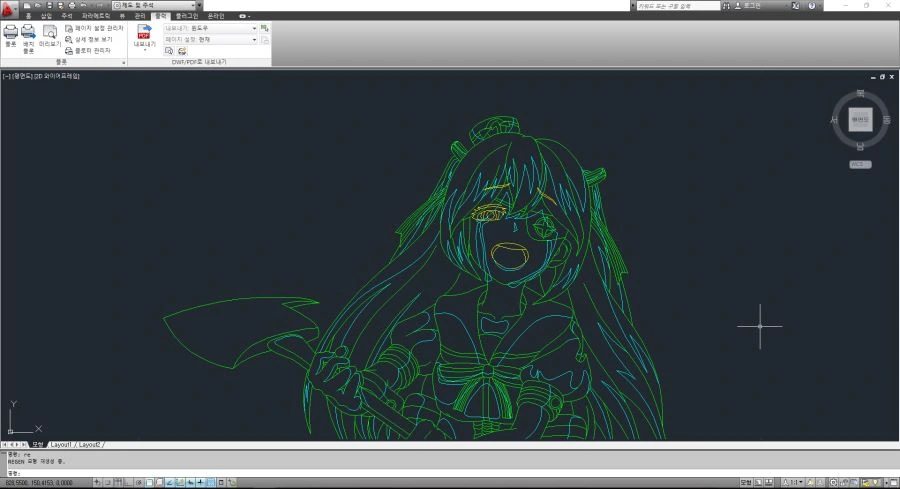
Task: Click the [-] viewport control label
Action: coord(6,76)
